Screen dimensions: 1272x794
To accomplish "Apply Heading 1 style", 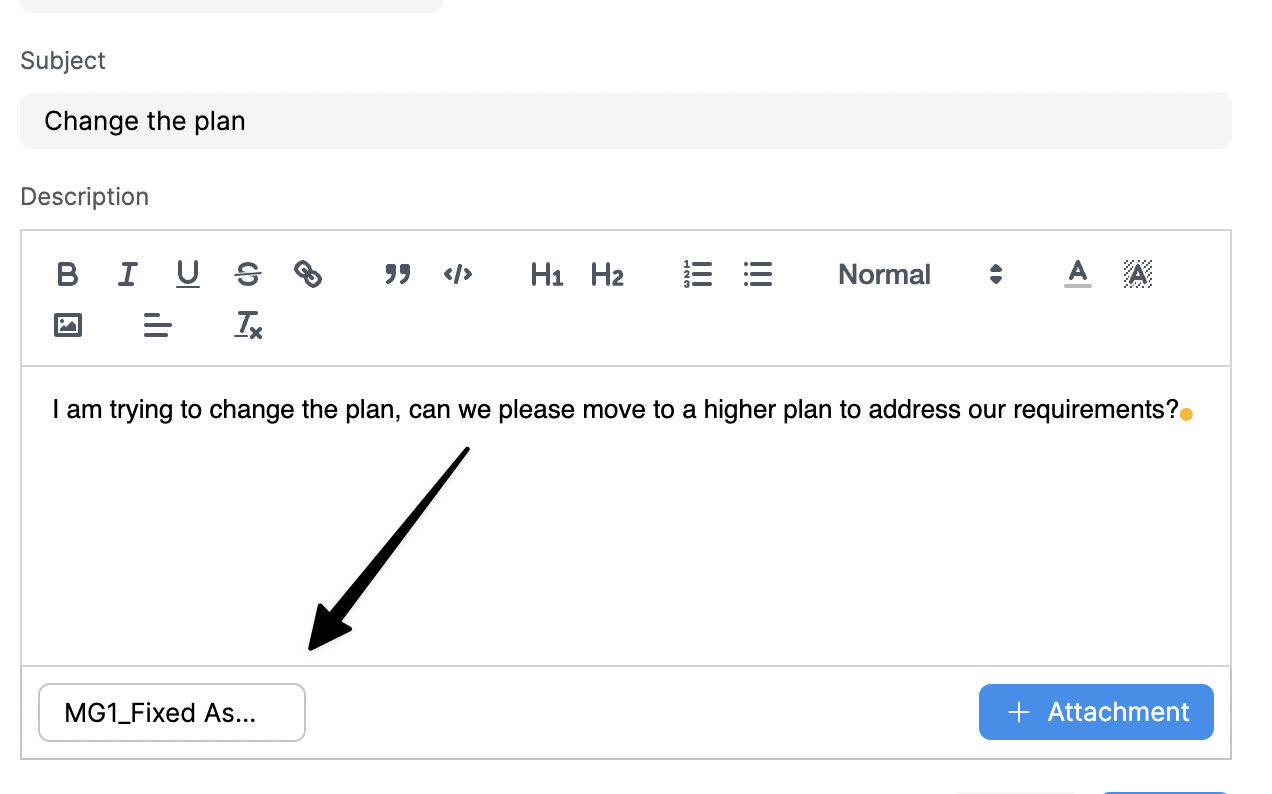I will [x=546, y=274].
